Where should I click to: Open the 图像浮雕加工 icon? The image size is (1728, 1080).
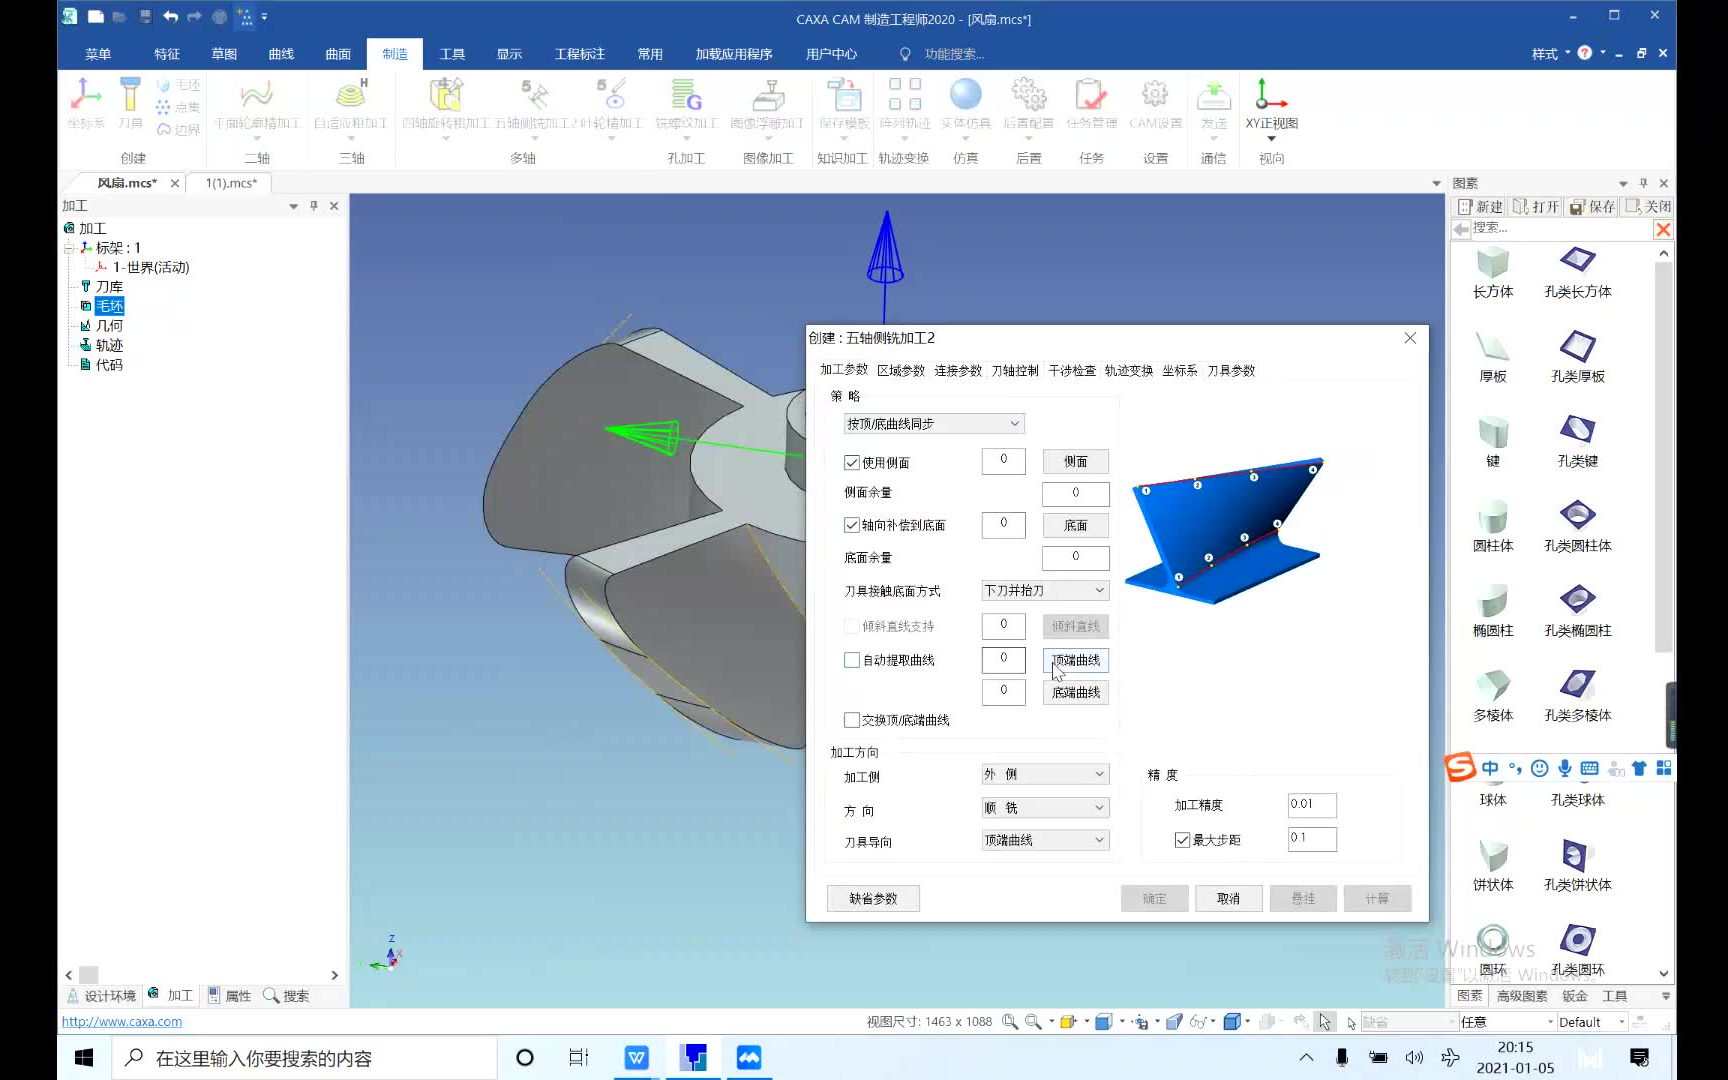click(x=767, y=104)
